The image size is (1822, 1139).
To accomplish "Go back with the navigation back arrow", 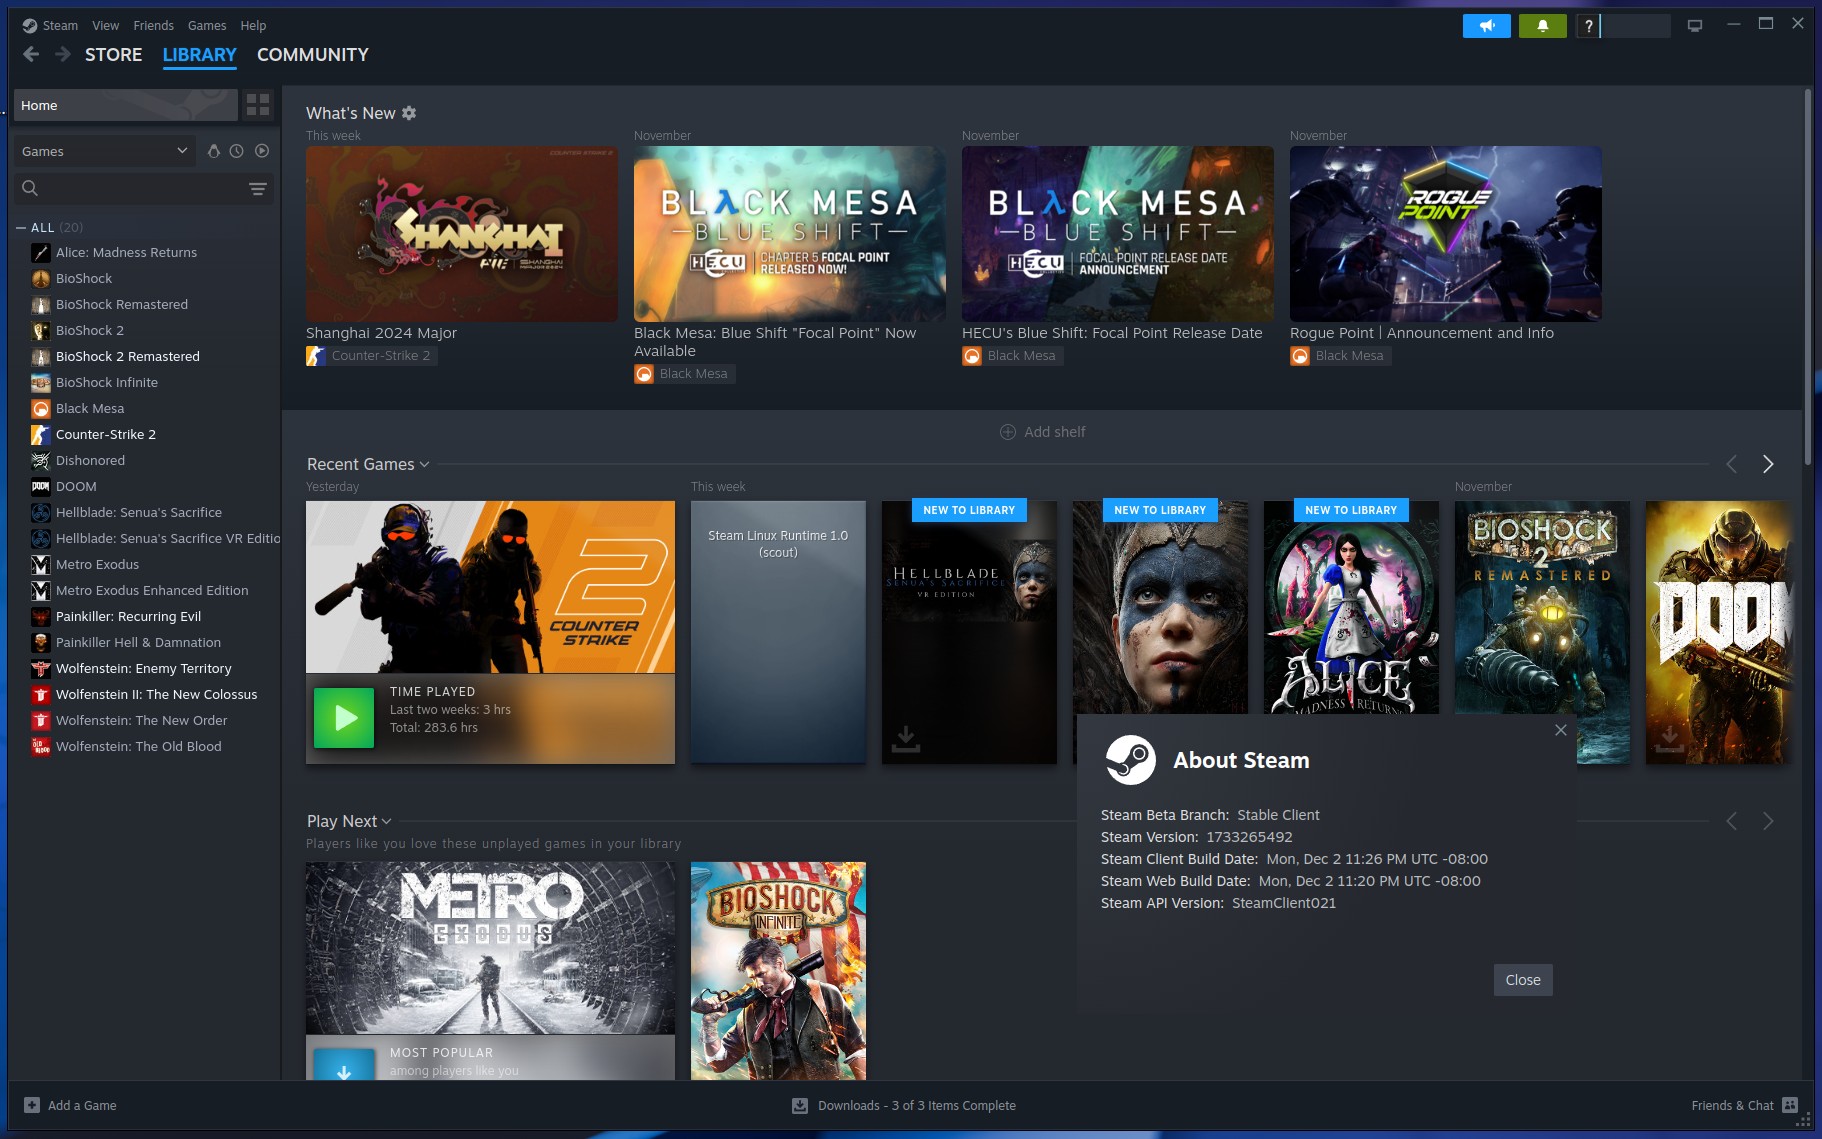I will [31, 54].
